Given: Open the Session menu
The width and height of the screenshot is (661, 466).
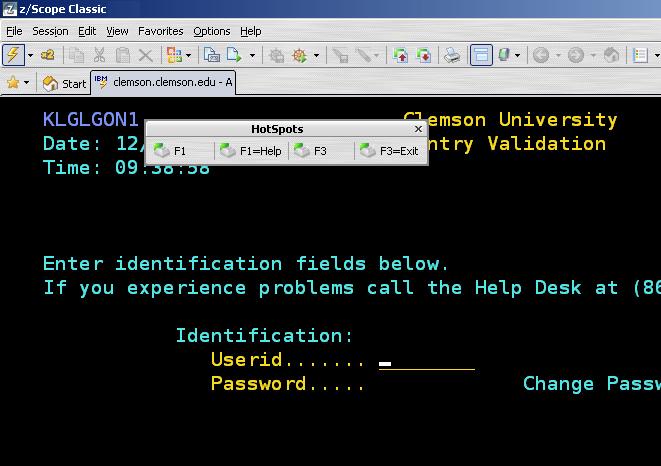Looking at the screenshot, I should click(x=50, y=31).
